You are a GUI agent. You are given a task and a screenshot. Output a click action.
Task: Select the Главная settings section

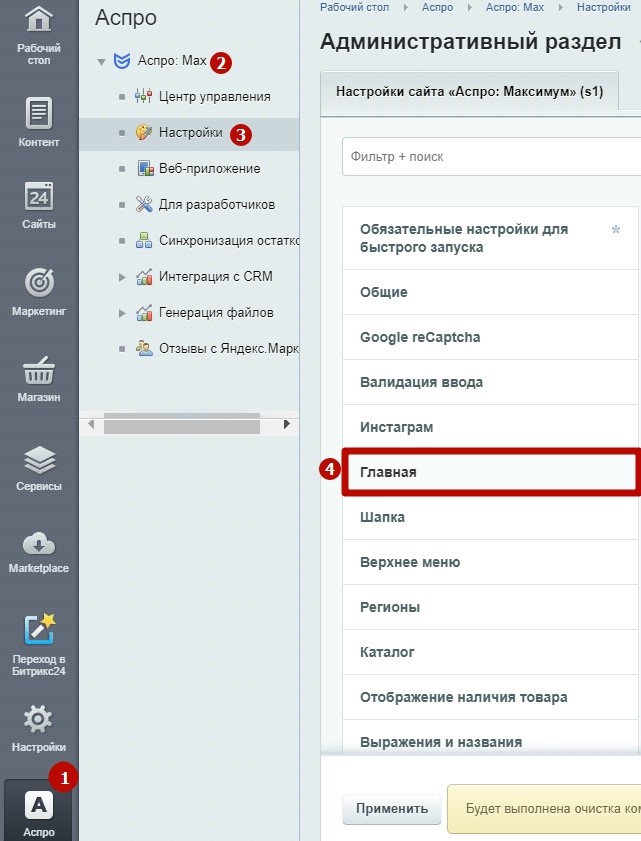(490, 472)
